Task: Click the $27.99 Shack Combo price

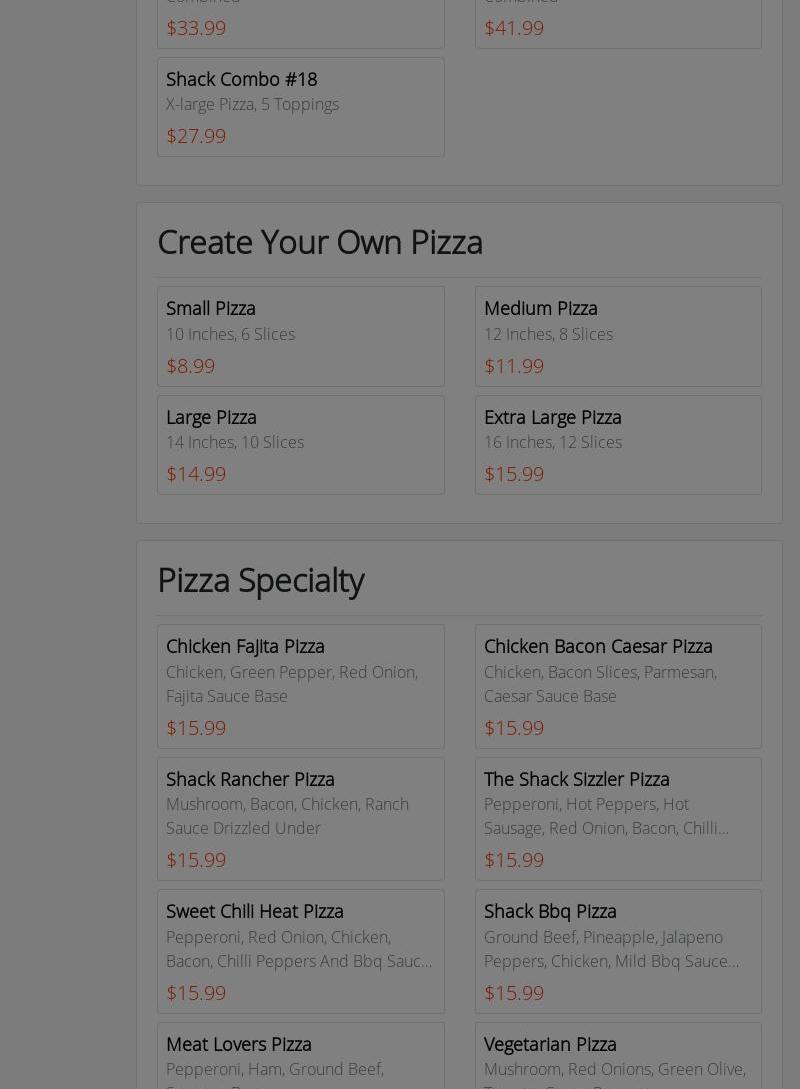Action: 196,136
